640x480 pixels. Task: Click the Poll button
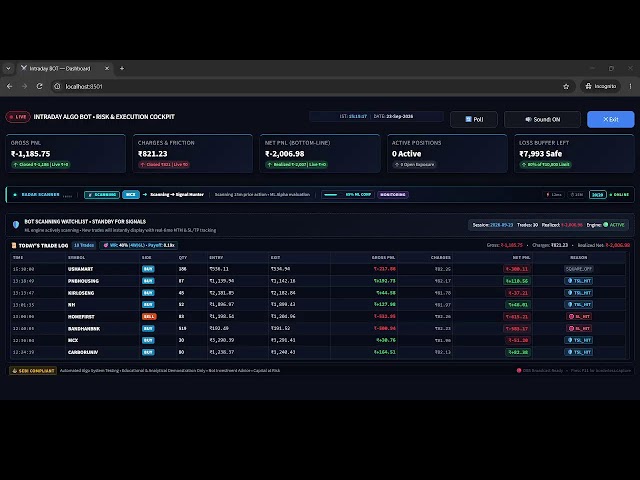[474, 119]
